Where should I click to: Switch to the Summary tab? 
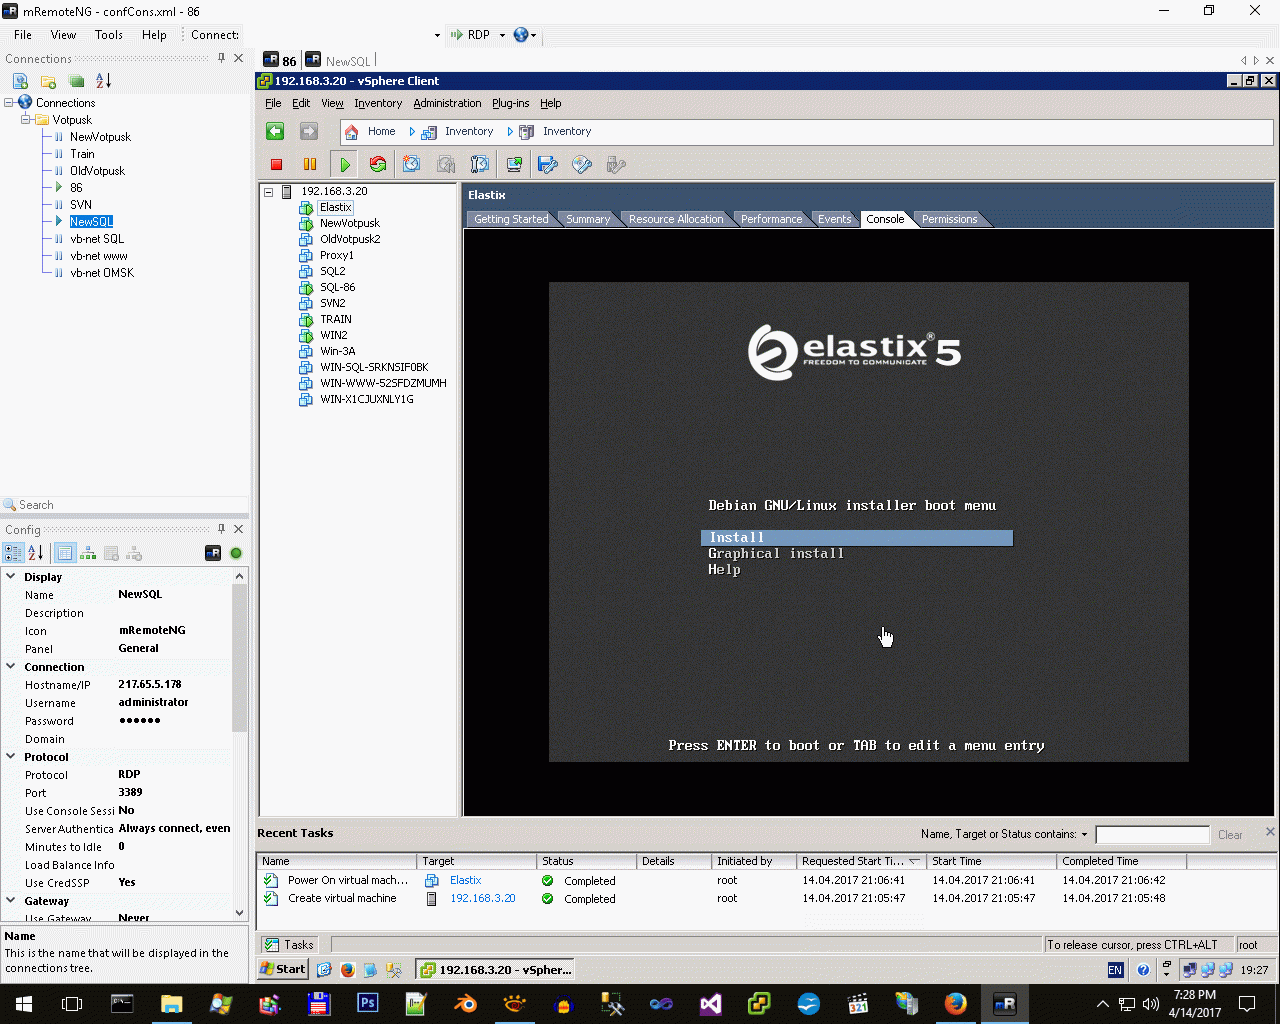[x=588, y=219]
